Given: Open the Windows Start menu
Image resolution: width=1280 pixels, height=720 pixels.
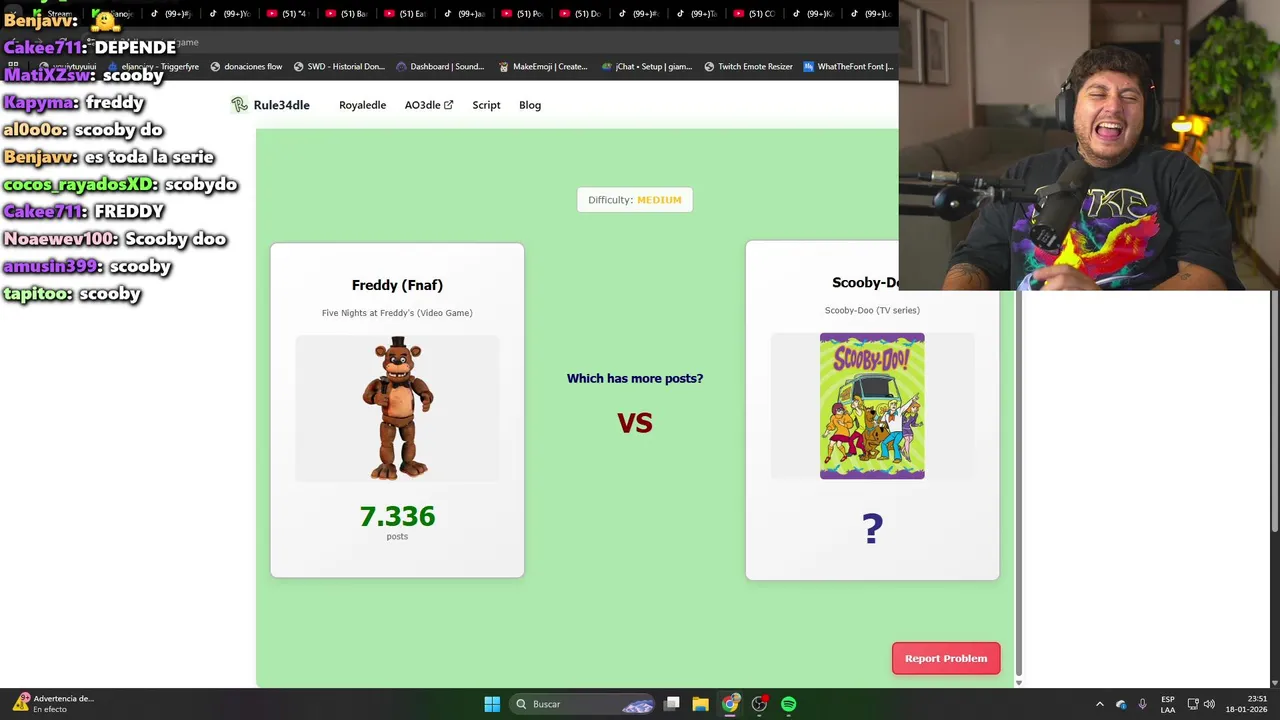Looking at the screenshot, I should 492,704.
